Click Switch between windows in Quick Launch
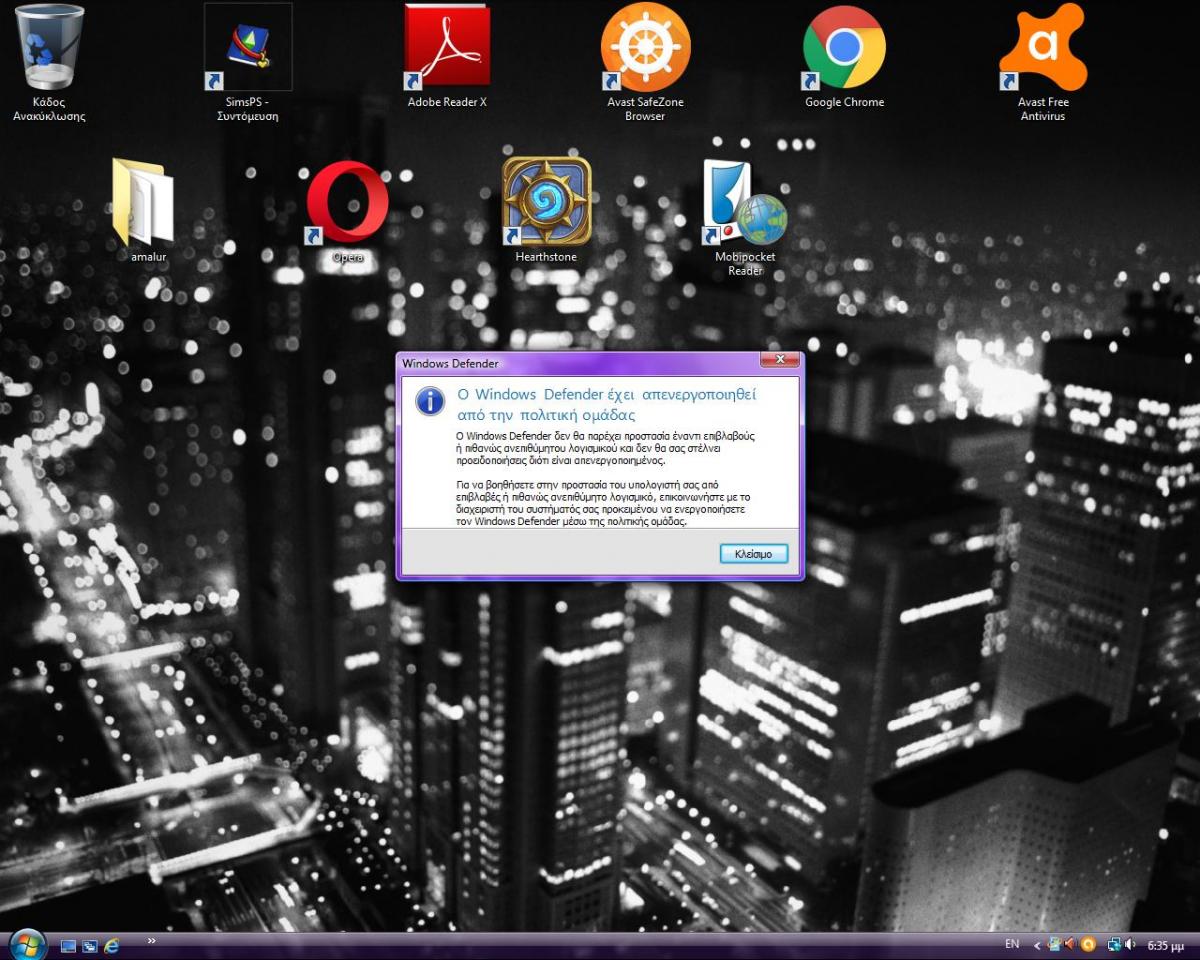 click(90, 945)
